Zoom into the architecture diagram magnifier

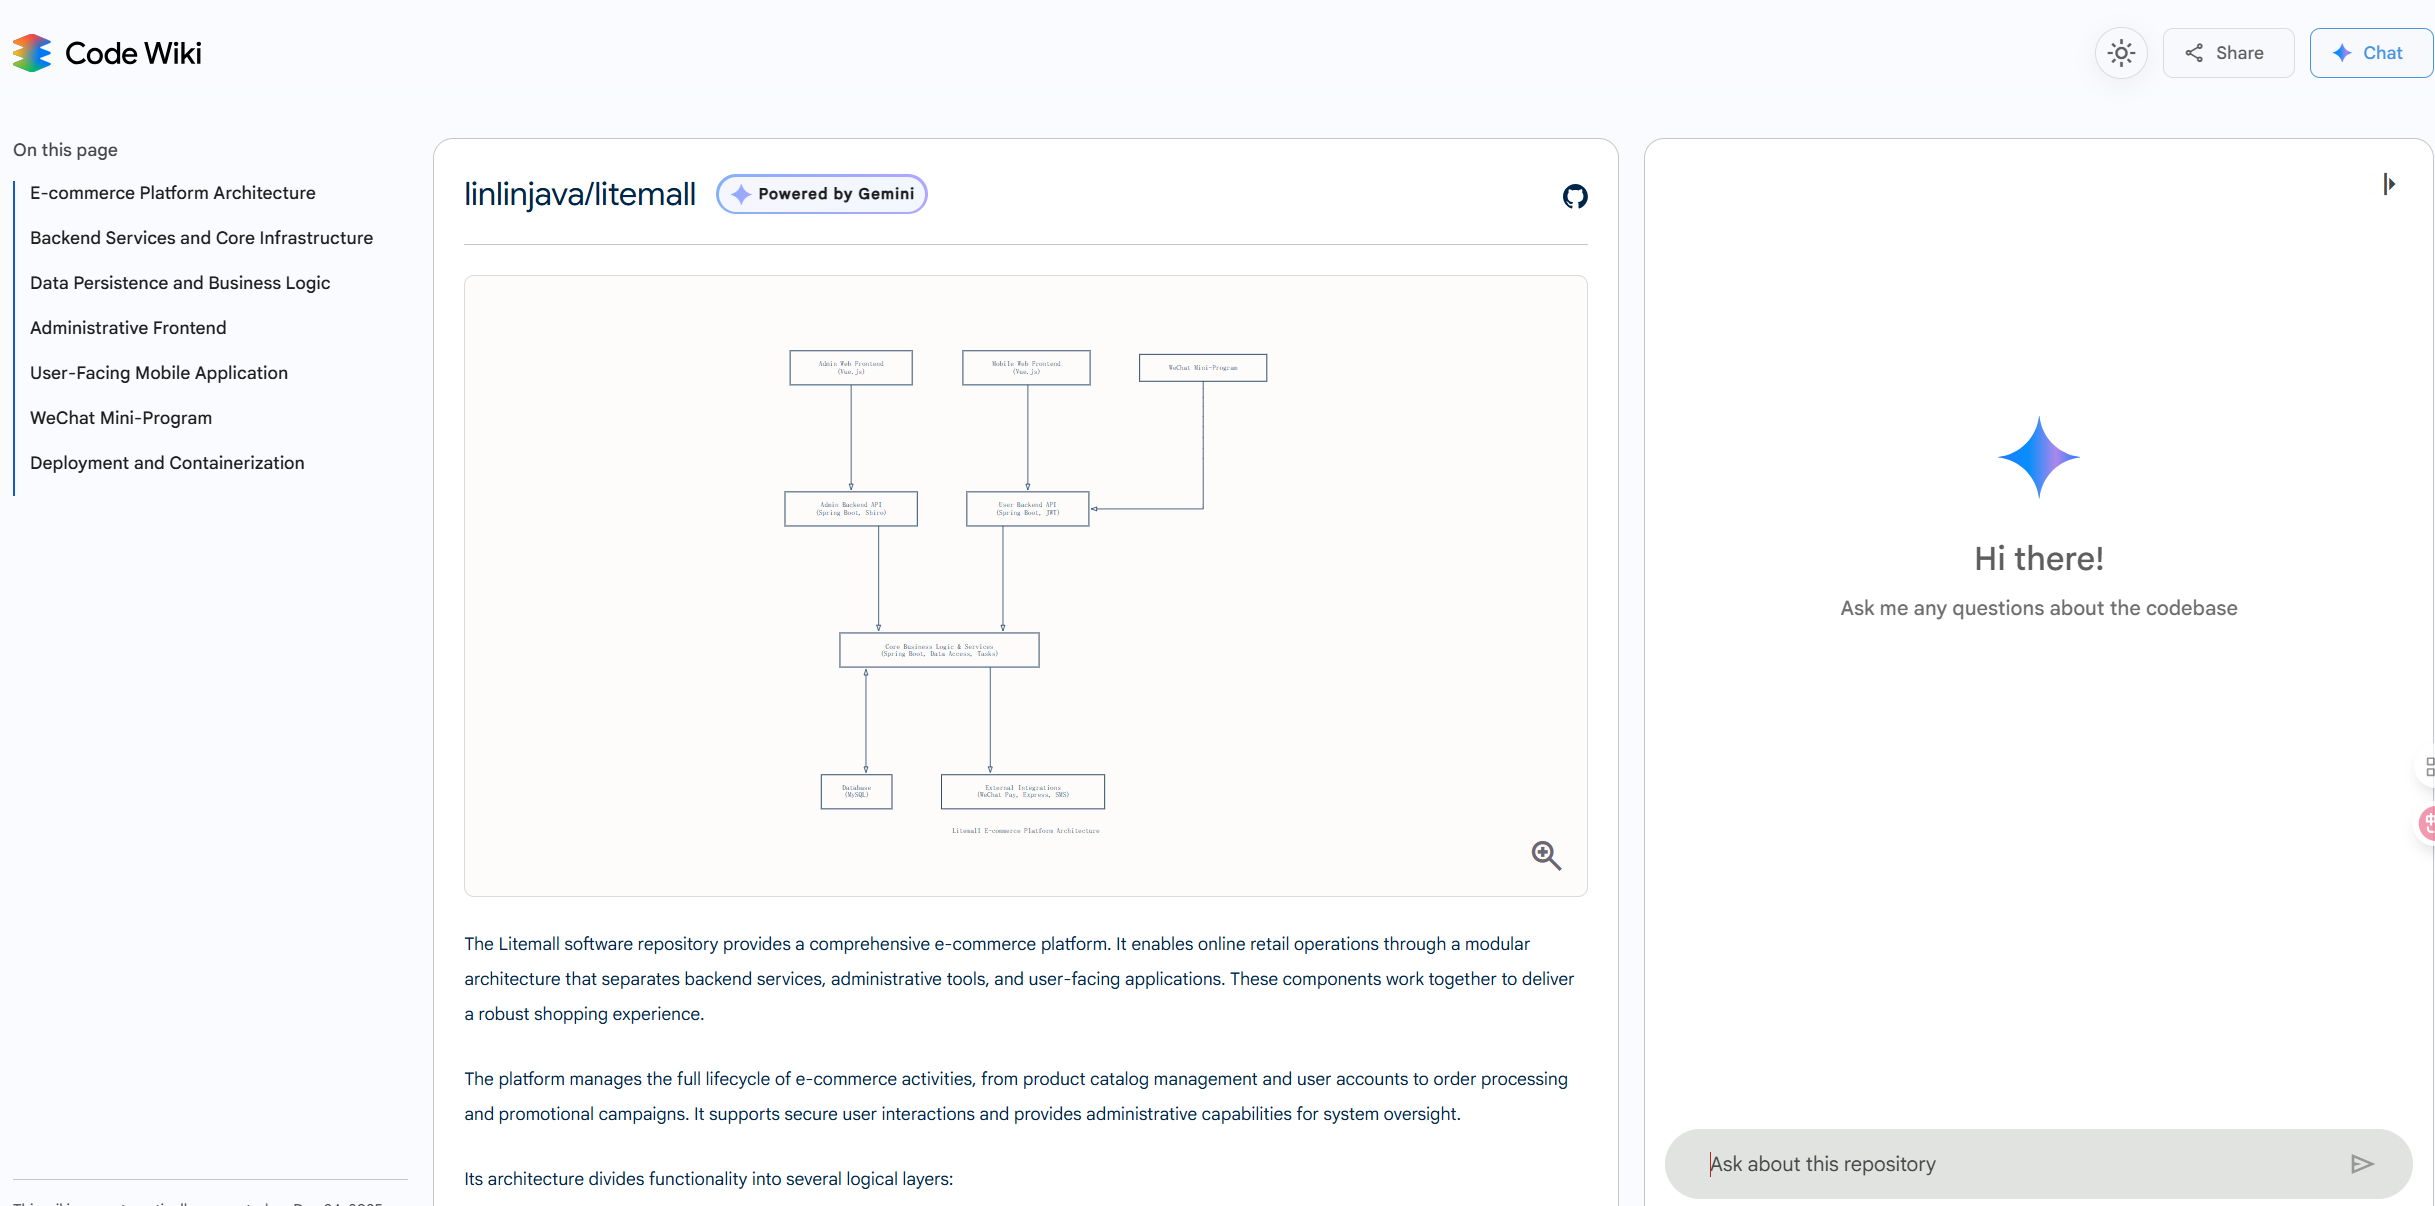point(1546,855)
